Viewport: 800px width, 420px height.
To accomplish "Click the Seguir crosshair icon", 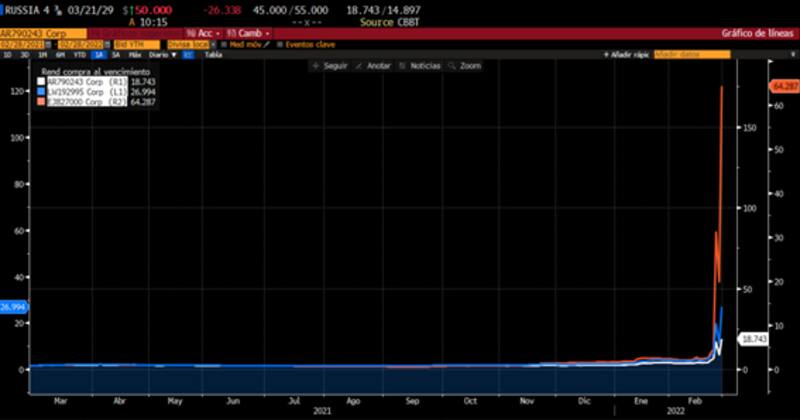I will [316, 65].
